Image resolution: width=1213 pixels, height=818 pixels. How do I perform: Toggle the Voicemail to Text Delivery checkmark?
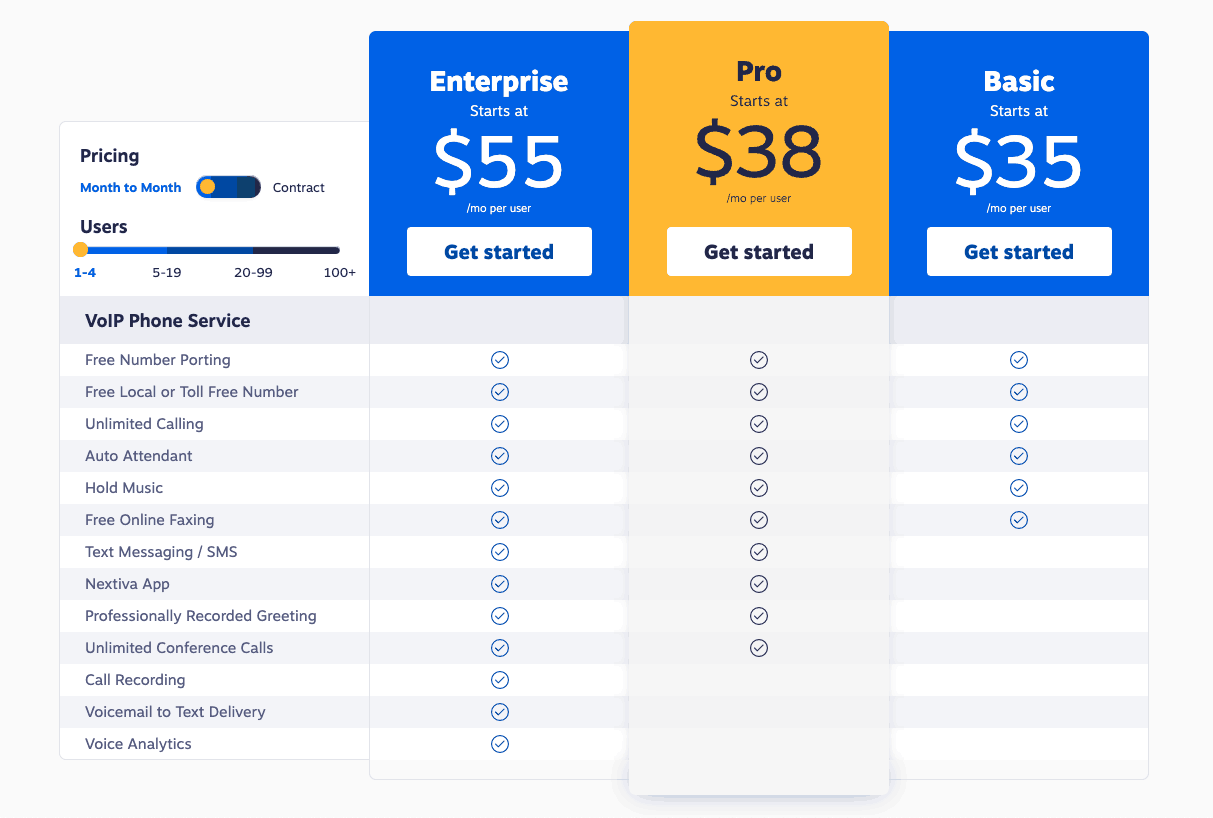[499, 711]
